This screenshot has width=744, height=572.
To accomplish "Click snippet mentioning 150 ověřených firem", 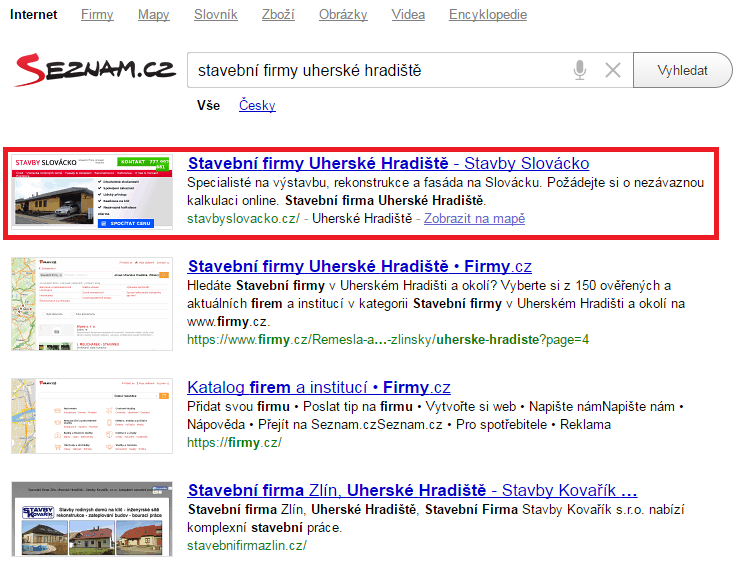I will (436, 304).
